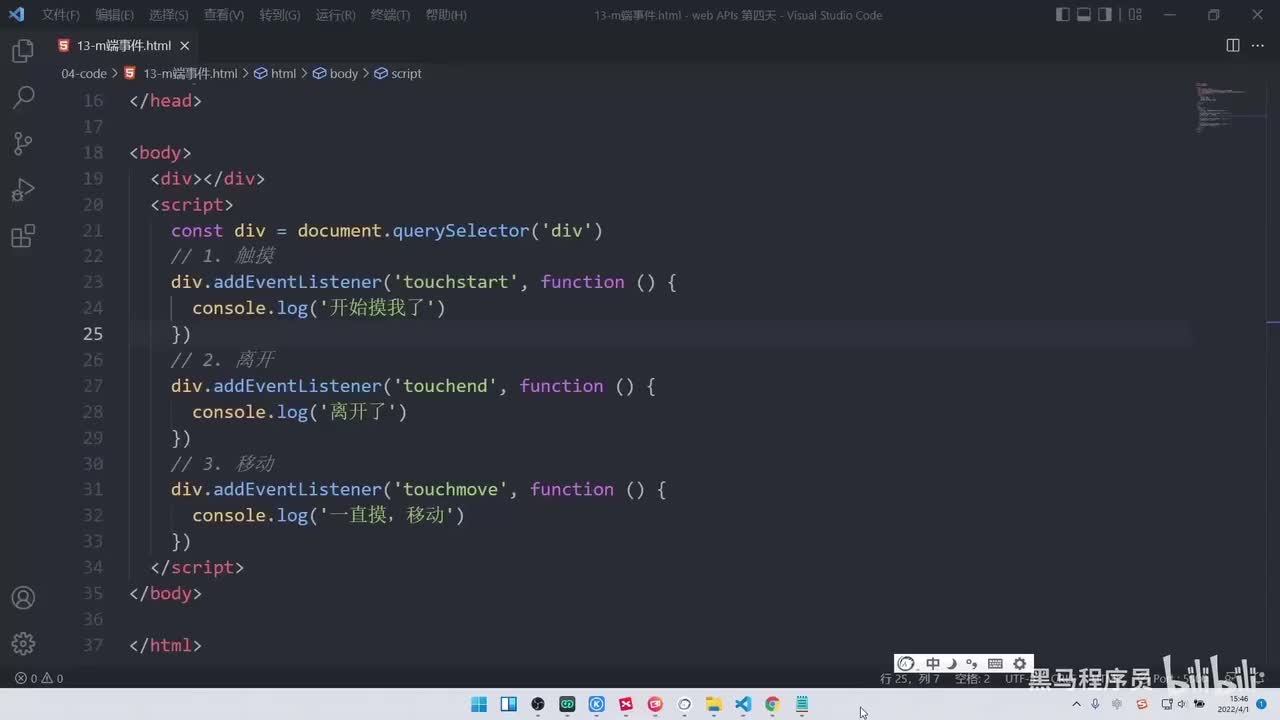The height and width of the screenshot is (720, 1280).
Task: Click the closing </html> tag
Action: click(166, 645)
